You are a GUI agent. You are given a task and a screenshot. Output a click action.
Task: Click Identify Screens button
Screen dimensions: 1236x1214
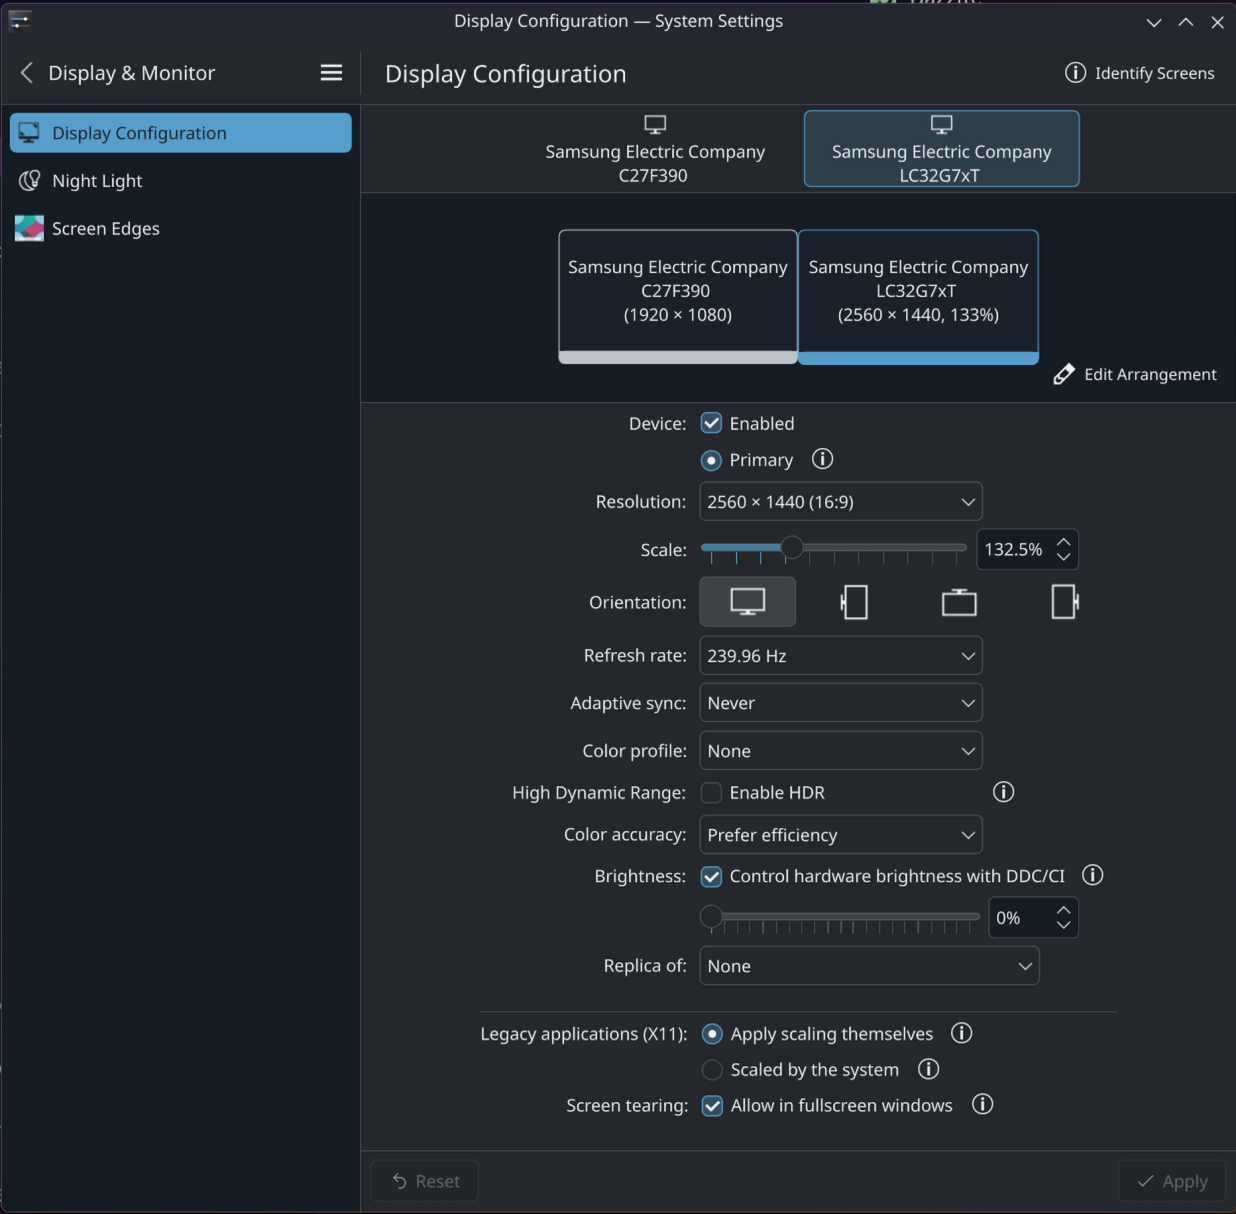[x=1140, y=73]
